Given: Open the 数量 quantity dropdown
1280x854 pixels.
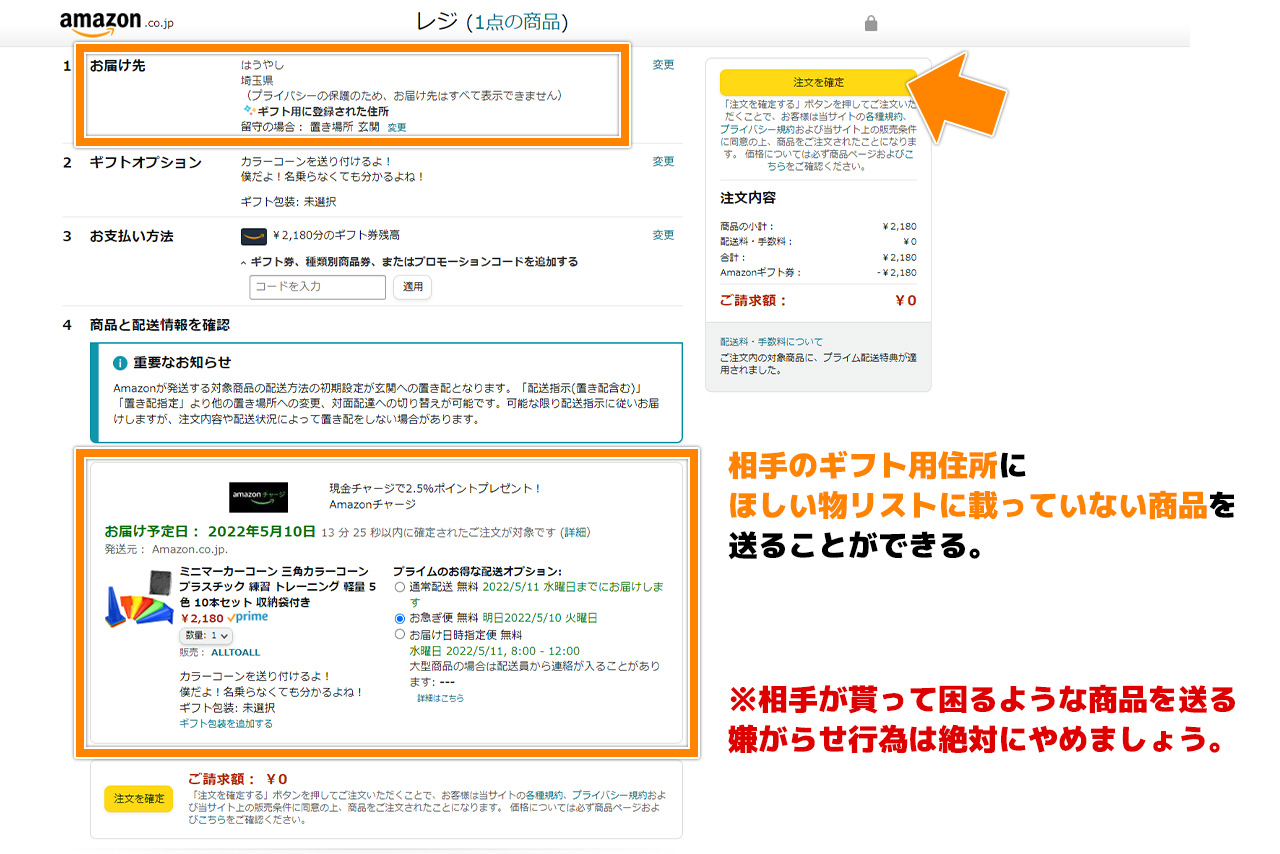Looking at the screenshot, I should coord(205,636).
